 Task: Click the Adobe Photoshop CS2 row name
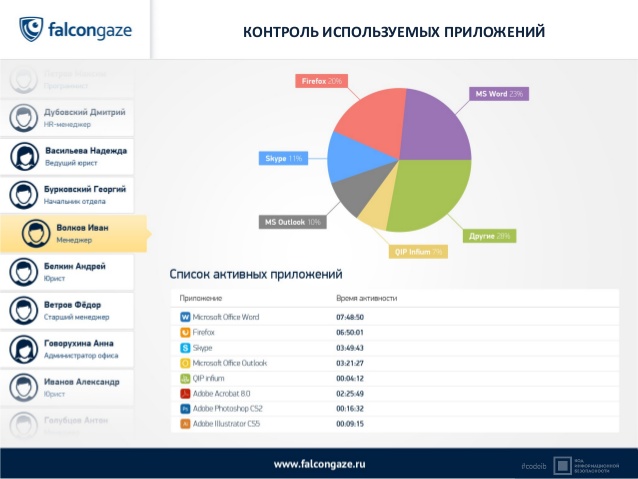click(228, 409)
